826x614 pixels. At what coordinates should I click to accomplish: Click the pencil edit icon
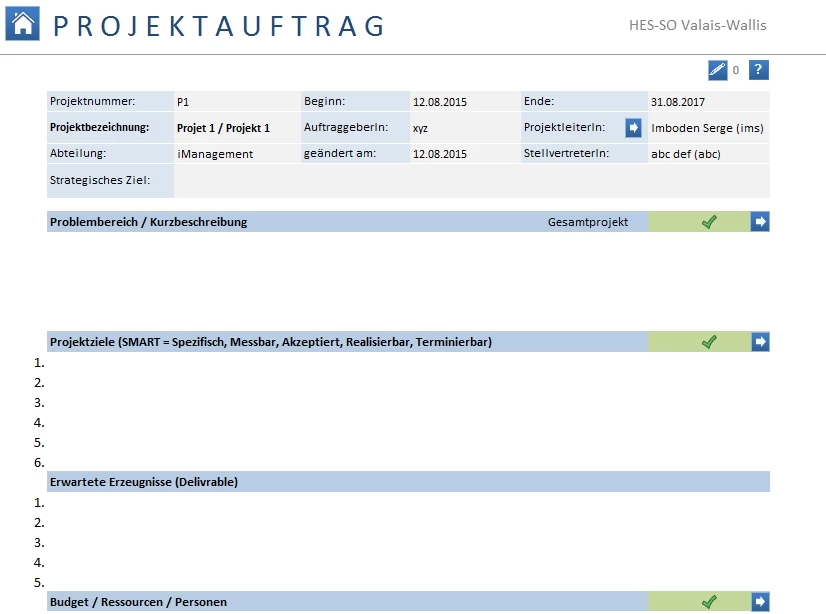[x=717, y=70]
